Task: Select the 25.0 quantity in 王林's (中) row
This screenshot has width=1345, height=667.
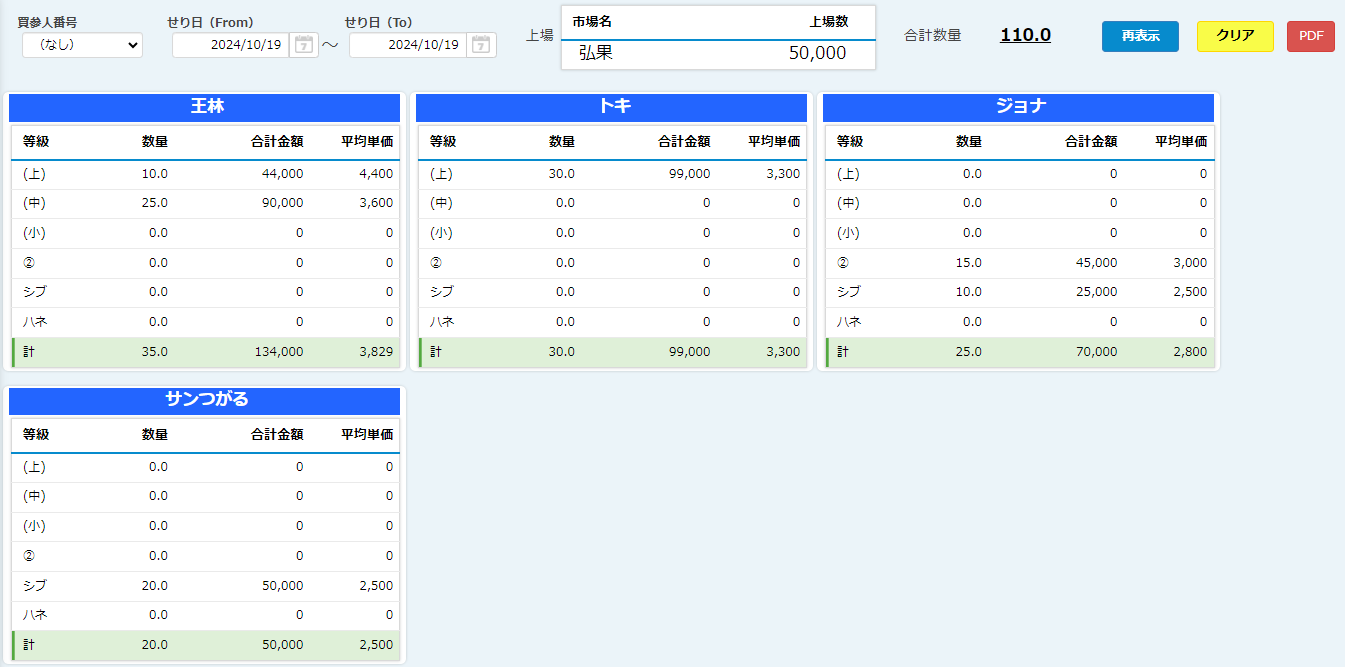Action: click(x=155, y=204)
